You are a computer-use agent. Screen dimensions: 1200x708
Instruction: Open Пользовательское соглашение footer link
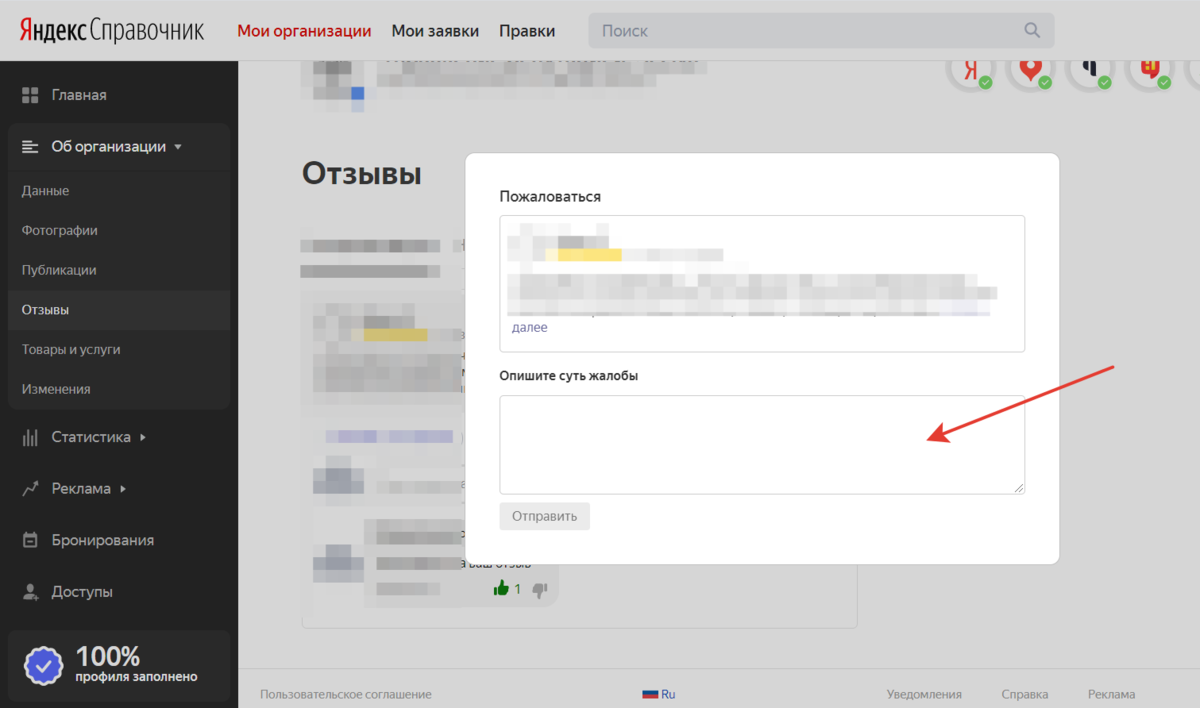(346, 694)
